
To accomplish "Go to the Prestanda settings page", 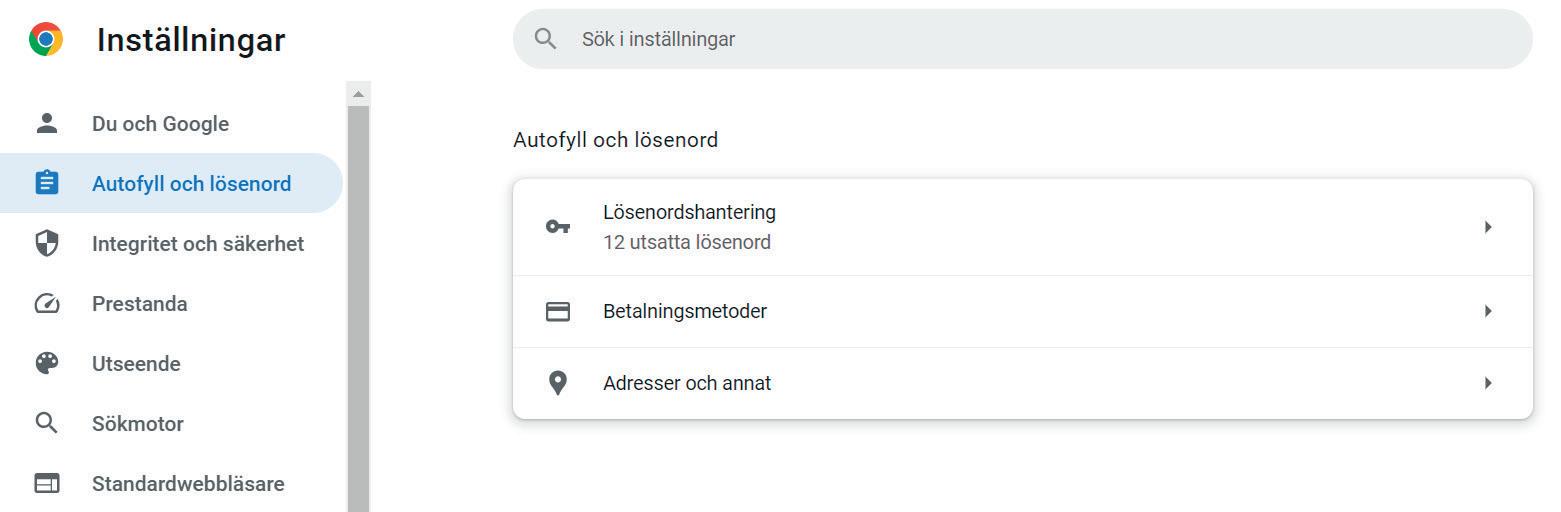I will [x=140, y=304].
